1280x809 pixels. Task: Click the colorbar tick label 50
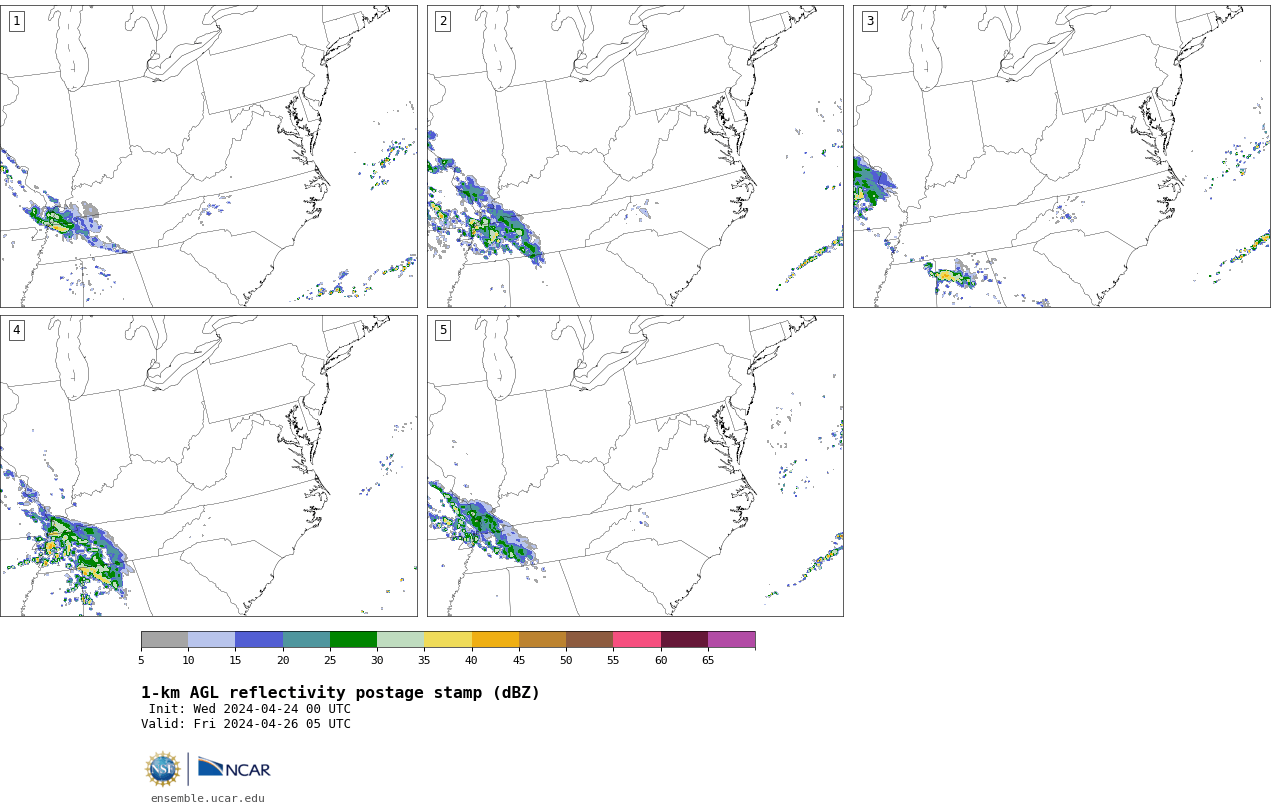click(x=566, y=660)
